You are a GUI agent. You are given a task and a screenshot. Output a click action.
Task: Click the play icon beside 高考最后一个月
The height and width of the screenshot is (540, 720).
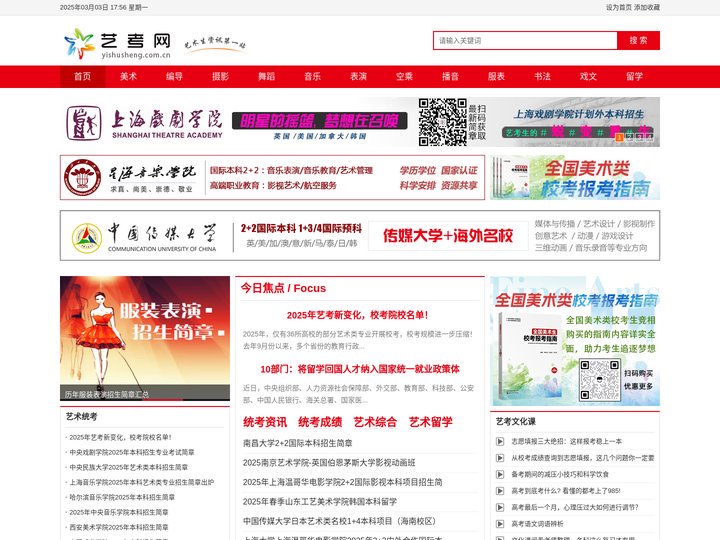(x=500, y=507)
